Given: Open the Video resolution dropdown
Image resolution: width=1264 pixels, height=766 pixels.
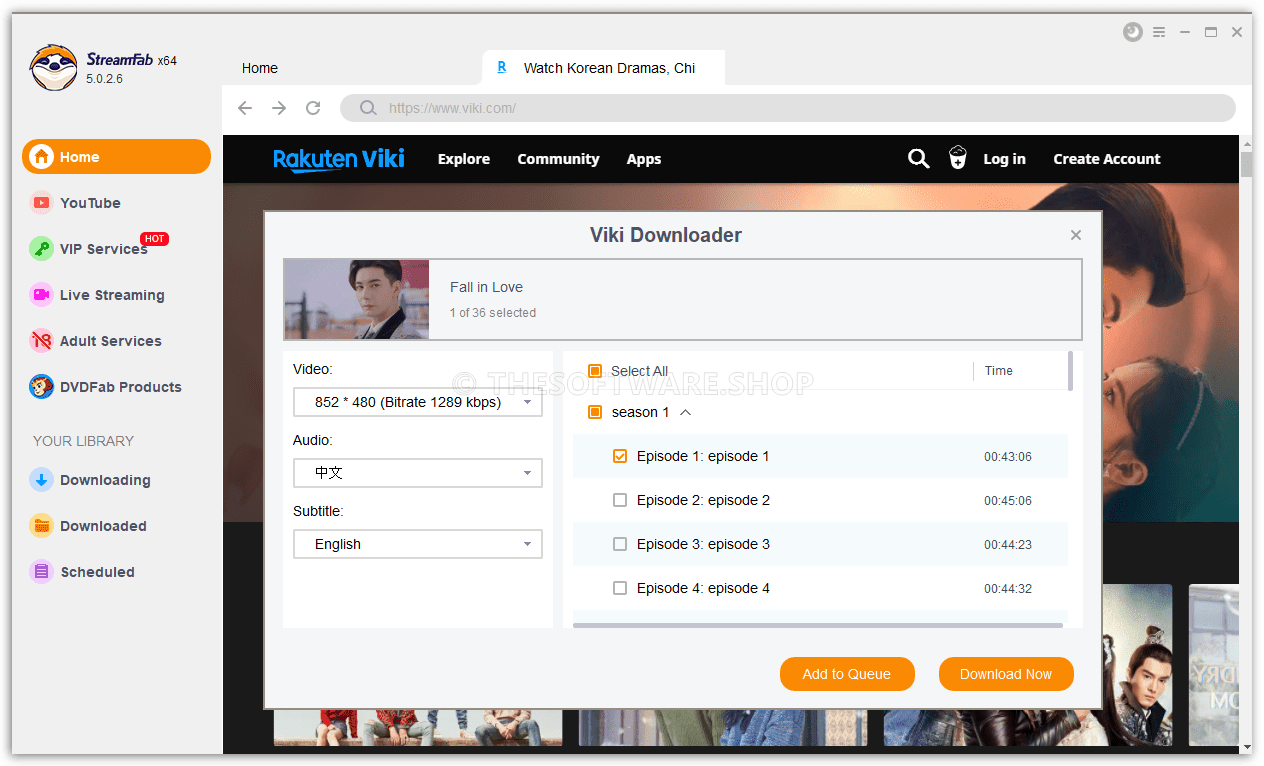Looking at the screenshot, I should pyautogui.click(x=418, y=402).
